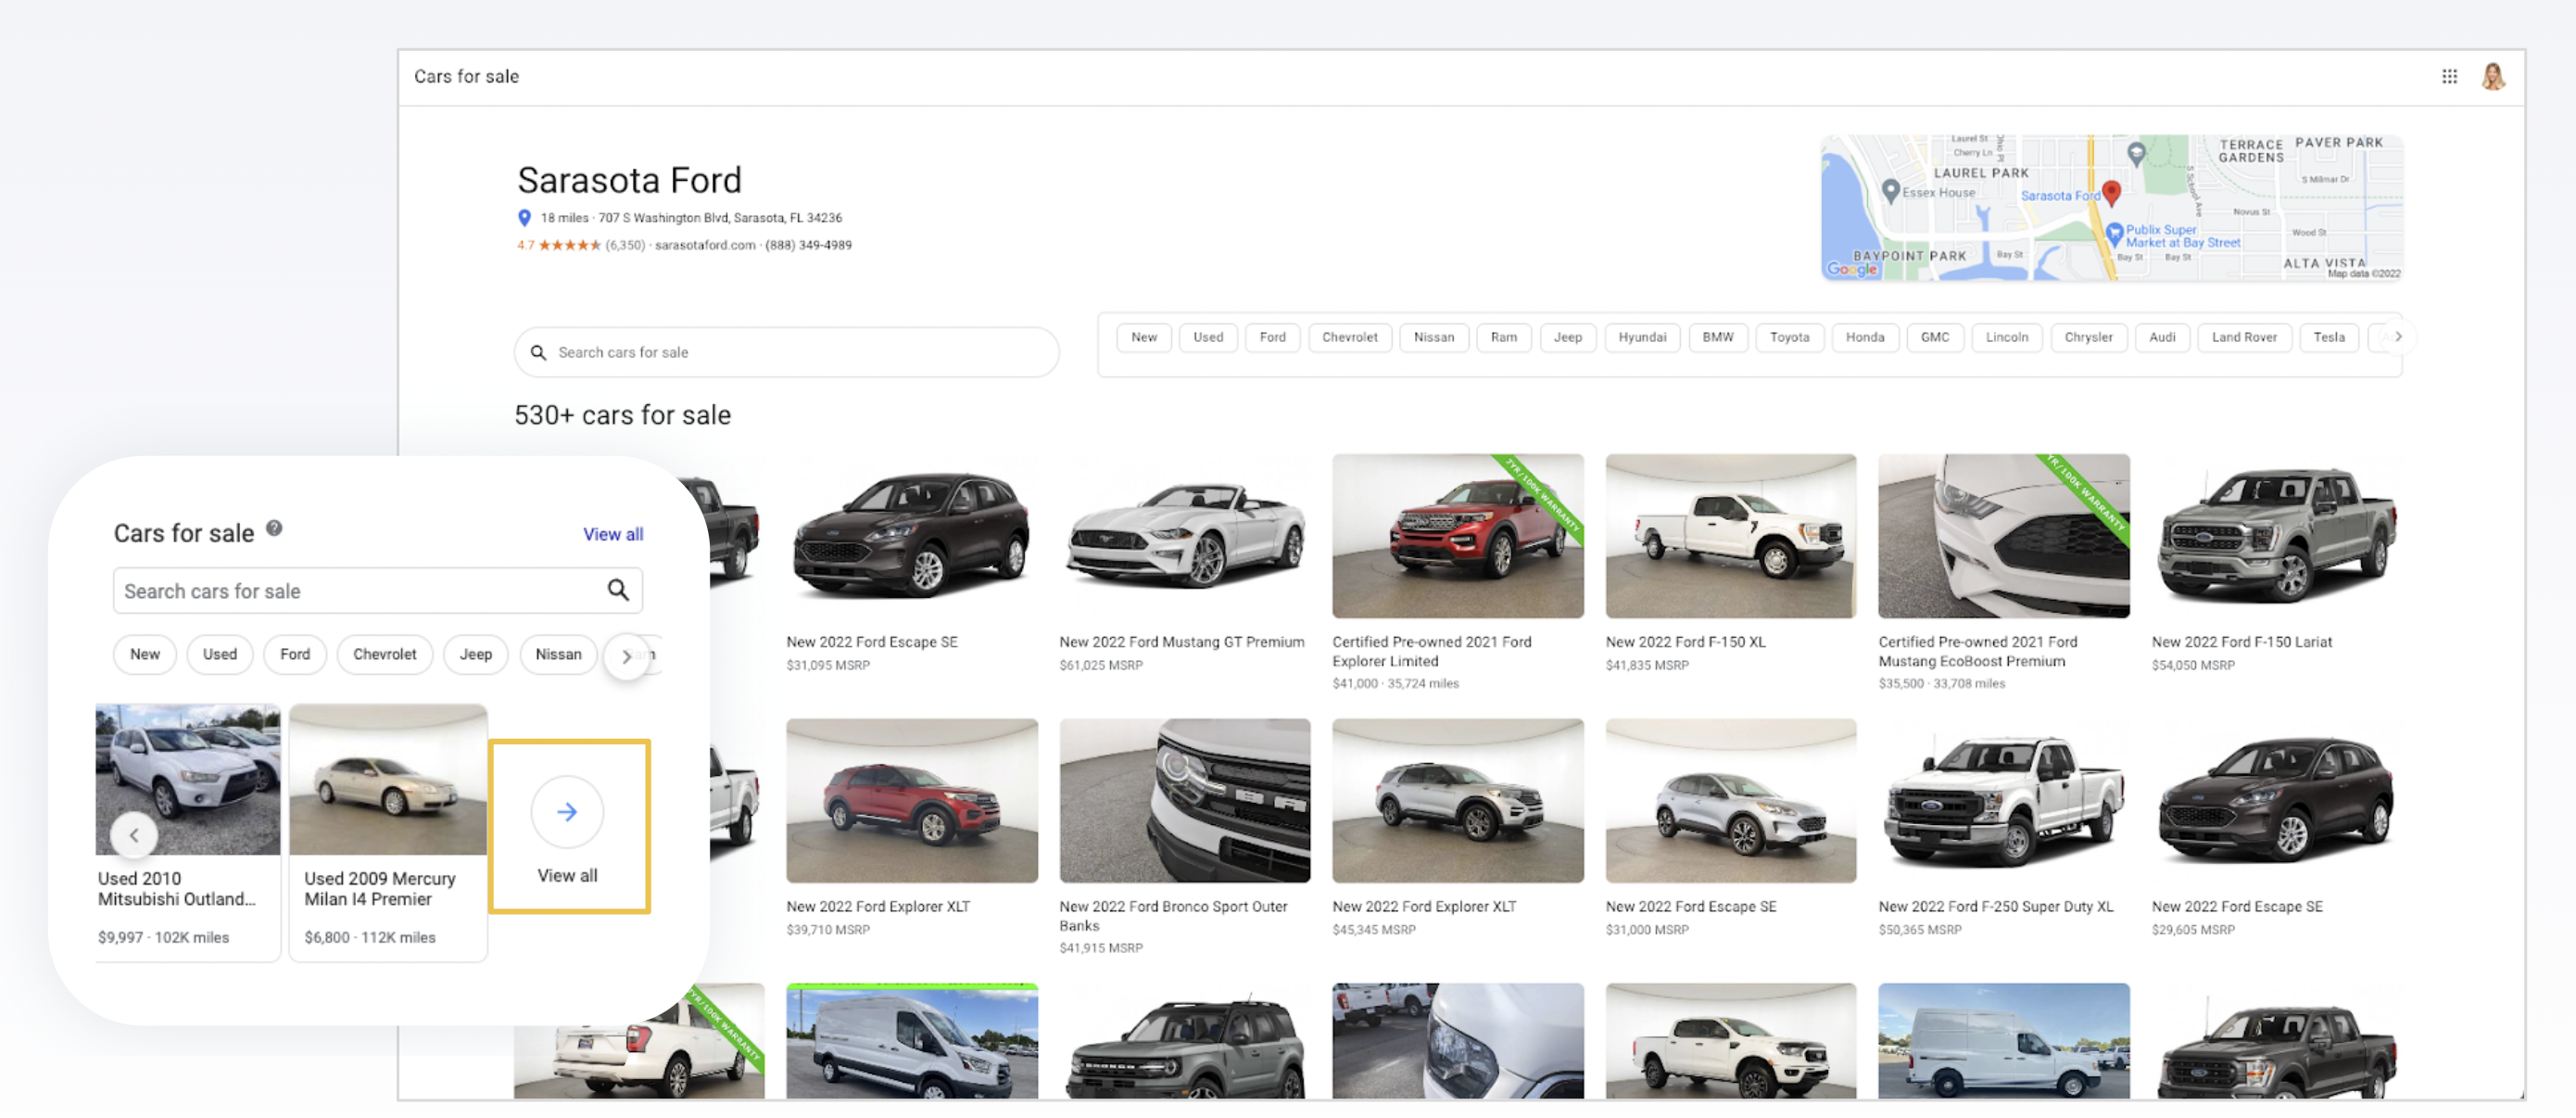Open the New 2022 Ford F-150 XL photo

[x=1730, y=536]
